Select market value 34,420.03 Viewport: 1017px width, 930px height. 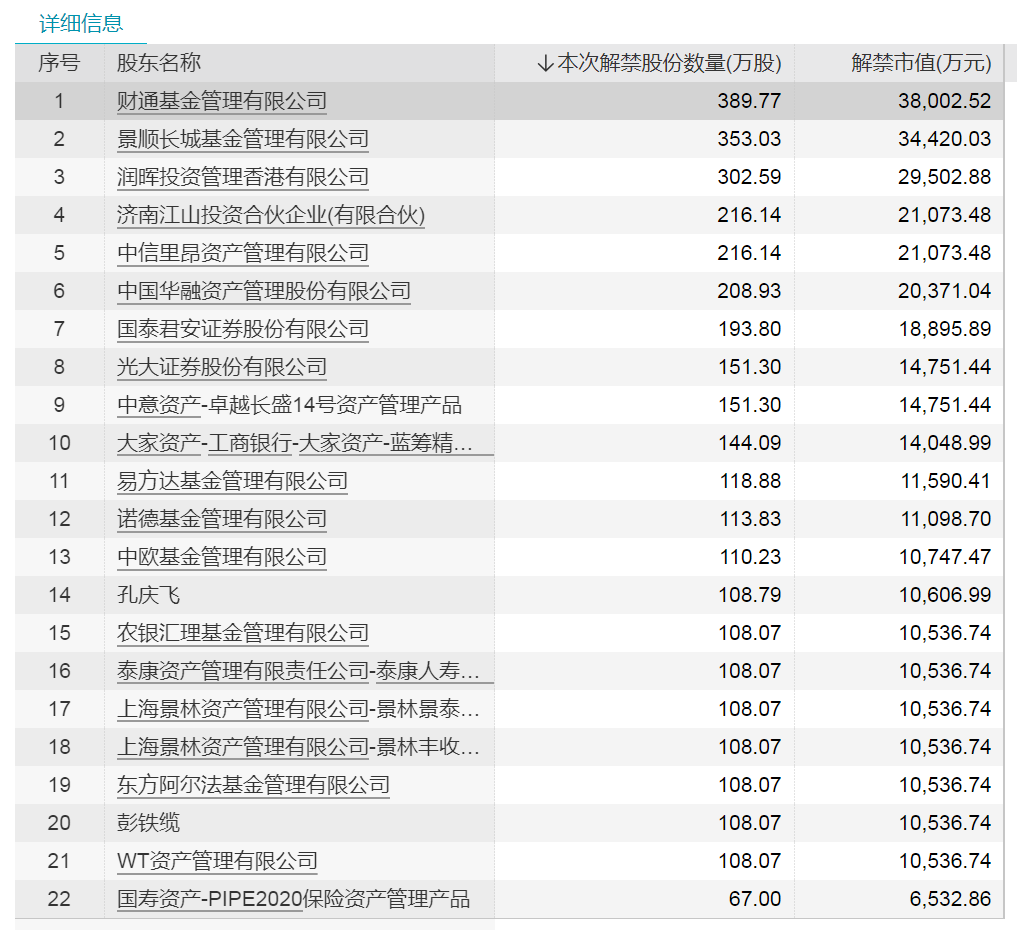(x=944, y=139)
